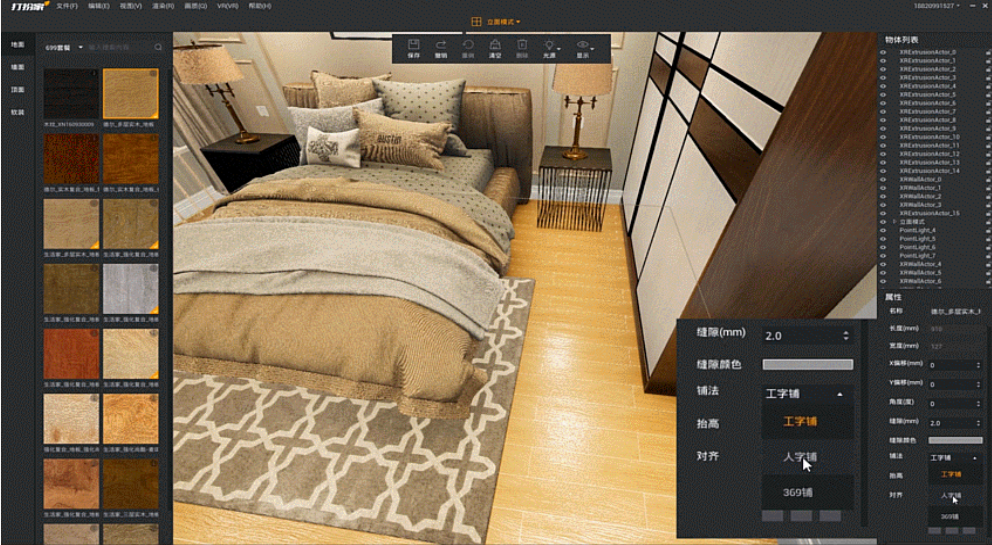
Task: Click the lock icon for XRWallActor_0
Action: 987,180
